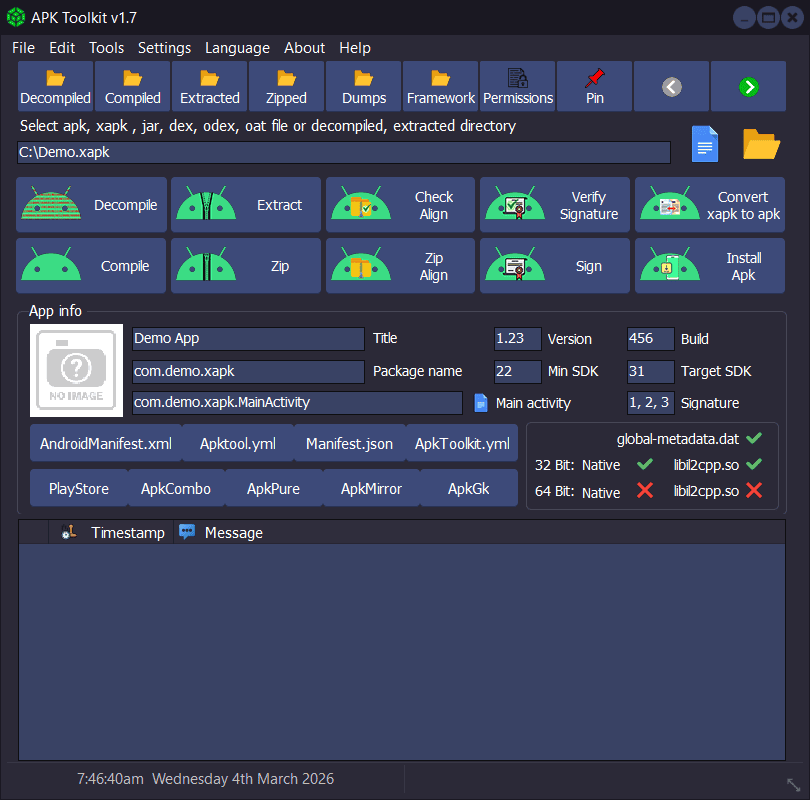The width and height of the screenshot is (810, 800).
Task: Open the Tools menu
Action: coord(106,48)
